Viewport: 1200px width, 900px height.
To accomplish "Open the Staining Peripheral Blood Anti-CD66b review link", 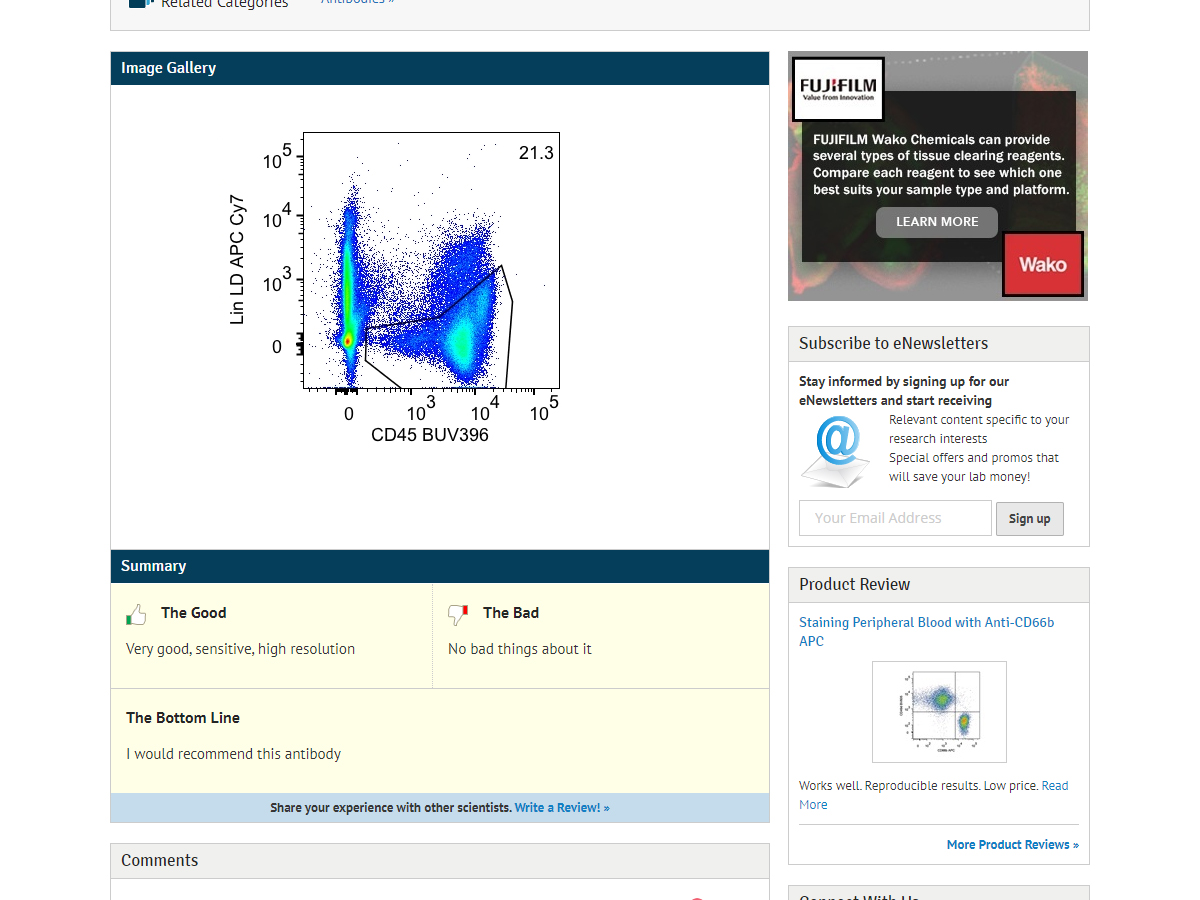I will (926, 631).
